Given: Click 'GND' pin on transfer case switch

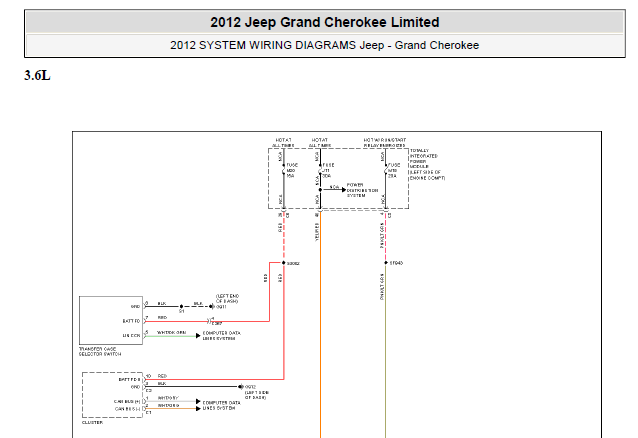Looking at the screenshot, I should coord(135,307).
